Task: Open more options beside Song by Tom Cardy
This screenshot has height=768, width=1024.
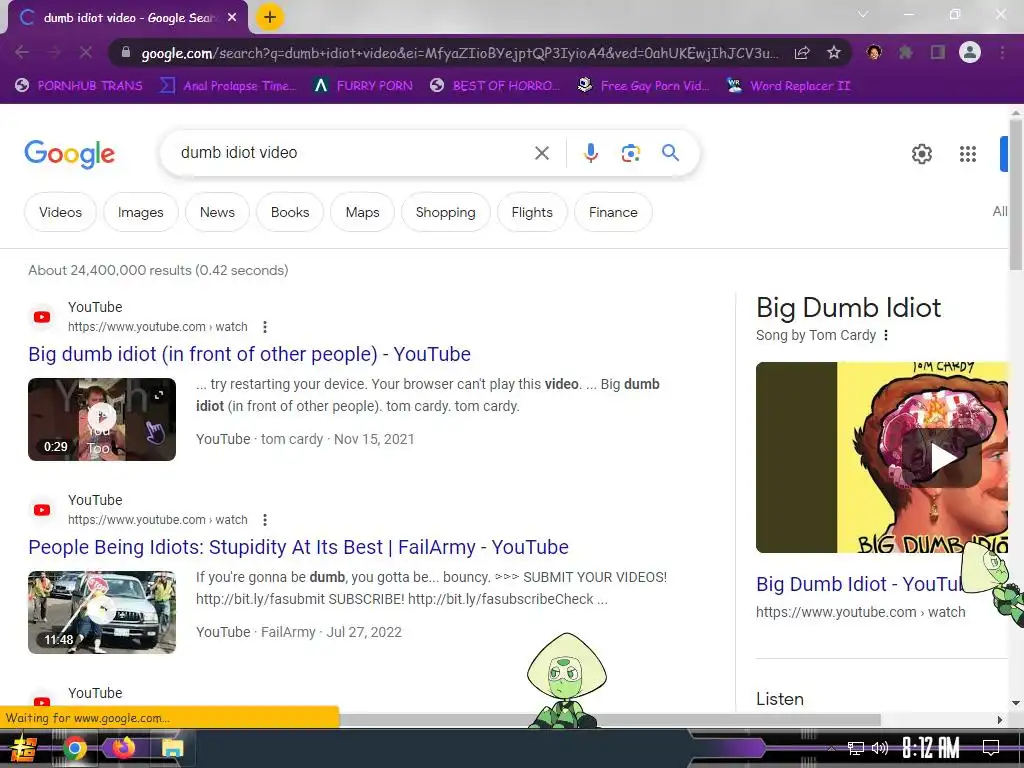Action: click(x=886, y=335)
